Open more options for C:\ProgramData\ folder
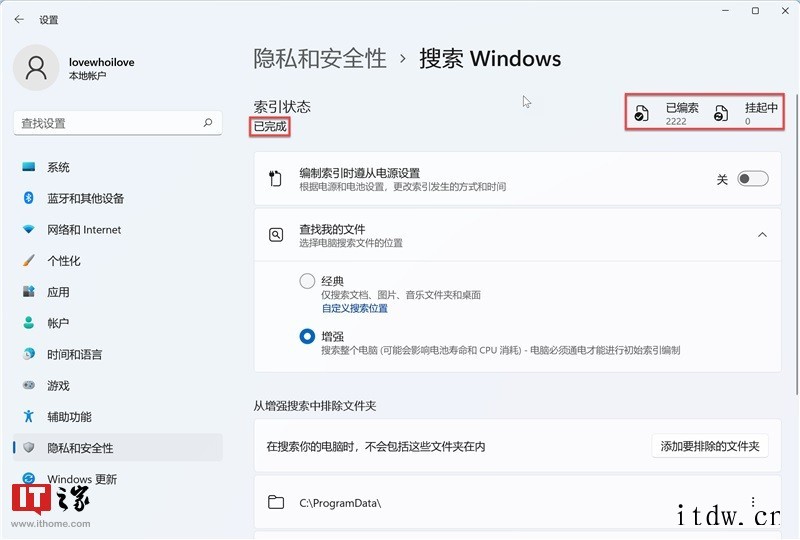This screenshot has height=540, width=800. click(x=753, y=502)
